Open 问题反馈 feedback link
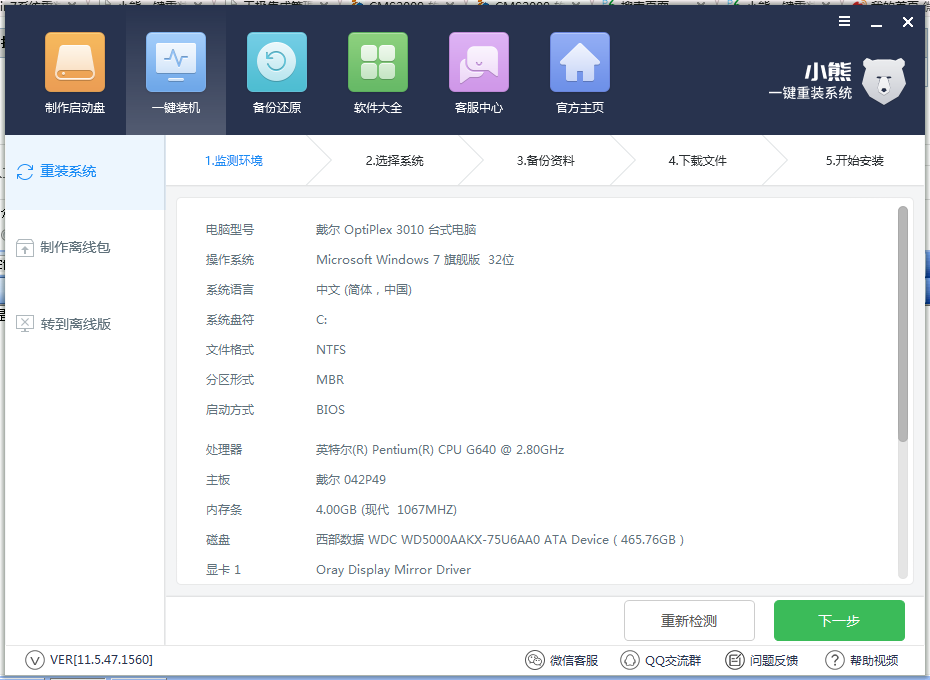 (x=762, y=660)
